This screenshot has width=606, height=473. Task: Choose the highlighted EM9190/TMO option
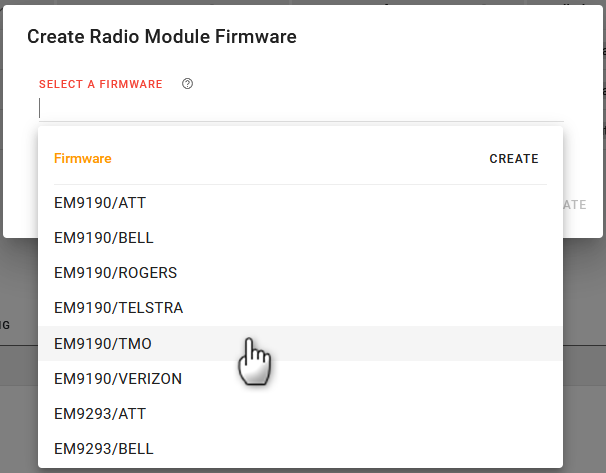[103, 343]
